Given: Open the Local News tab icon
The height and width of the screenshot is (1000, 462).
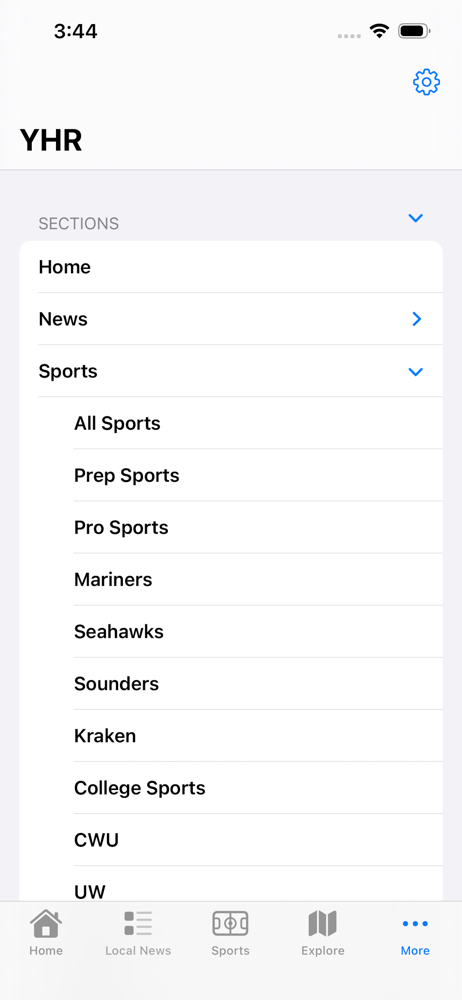Looking at the screenshot, I should click(x=138, y=923).
